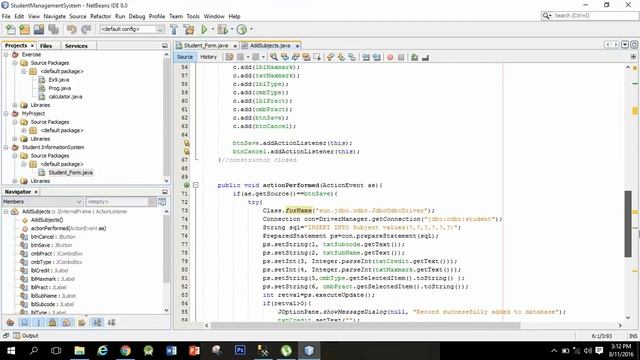
Task: Toggle the line 70 fold marker in editor
Action: coord(196,185)
